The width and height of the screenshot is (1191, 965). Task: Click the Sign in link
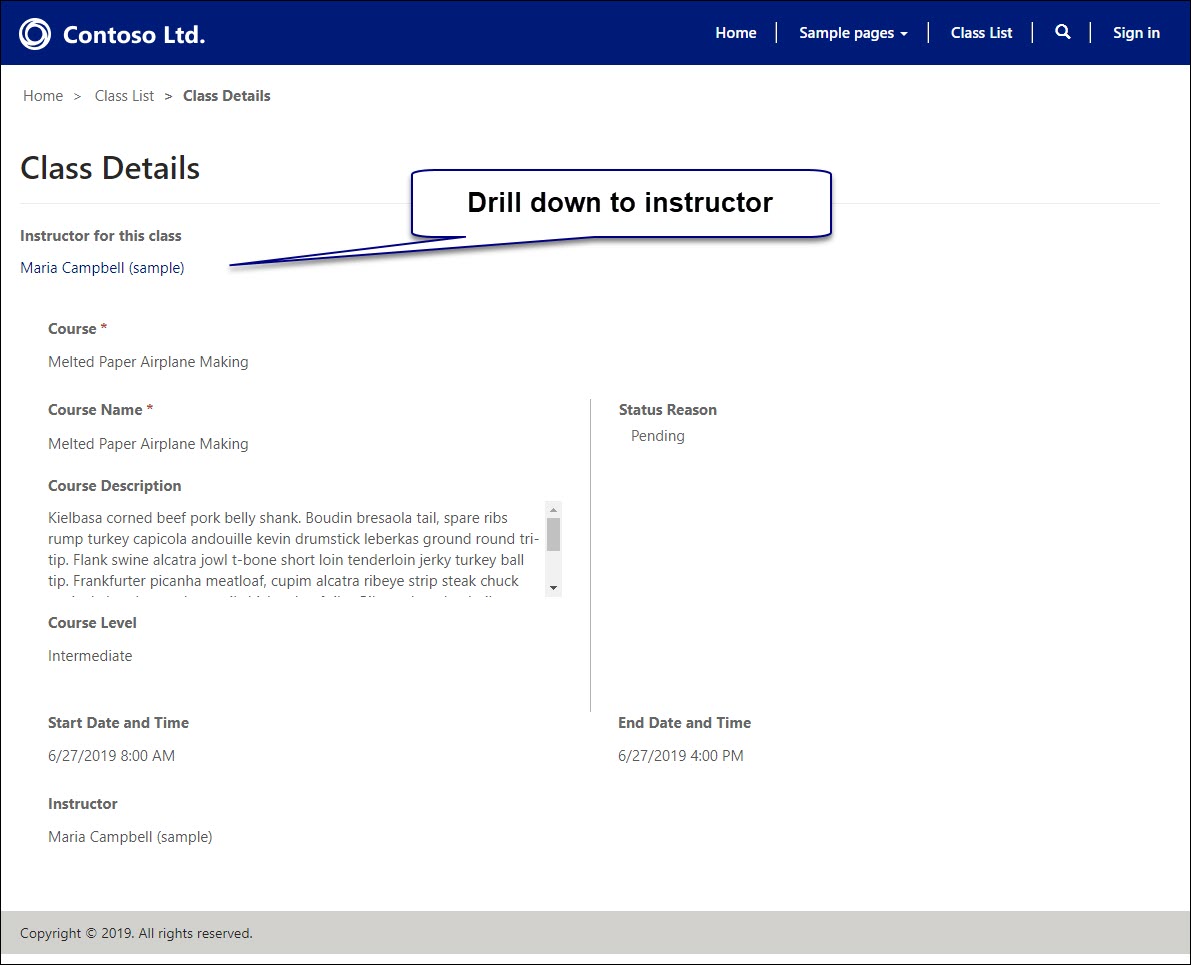coord(1136,33)
